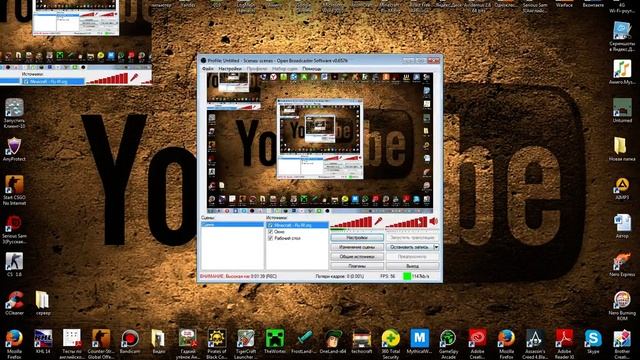Open the Файл menu in OBS
This screenshot has height=360, width=640.
208,69
